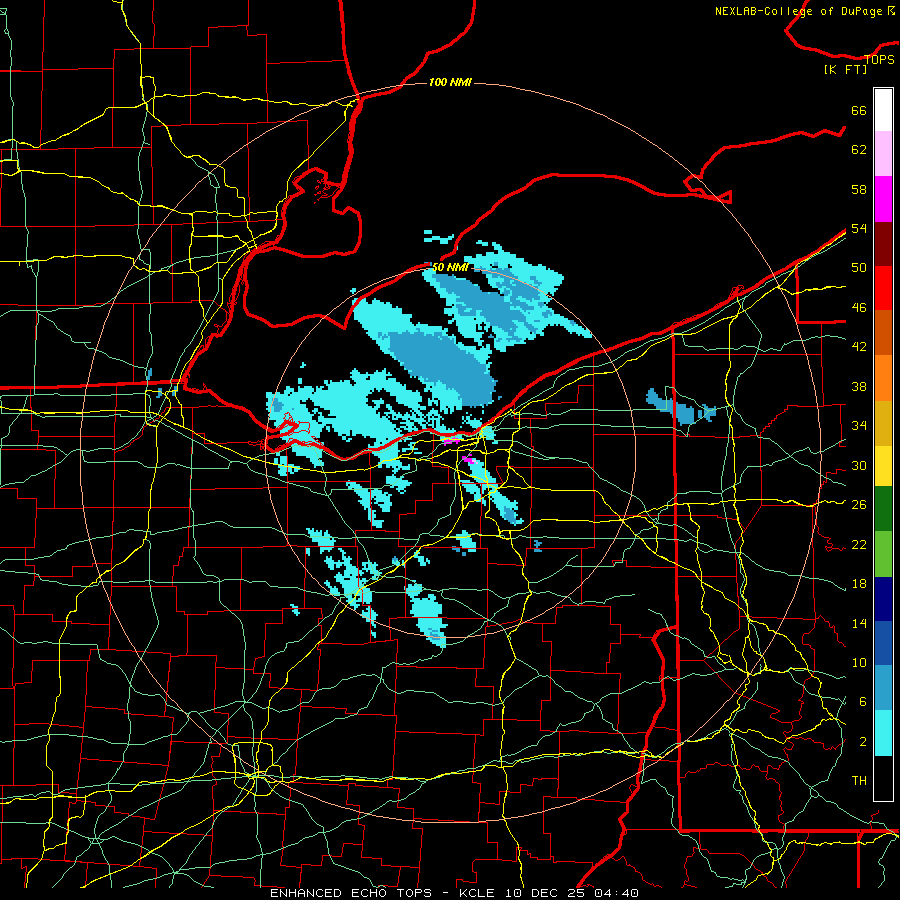The height and width of the screenshot is (900, 900).
Task: Click the 10 DEC 25 date stamp
Action: 544,893
